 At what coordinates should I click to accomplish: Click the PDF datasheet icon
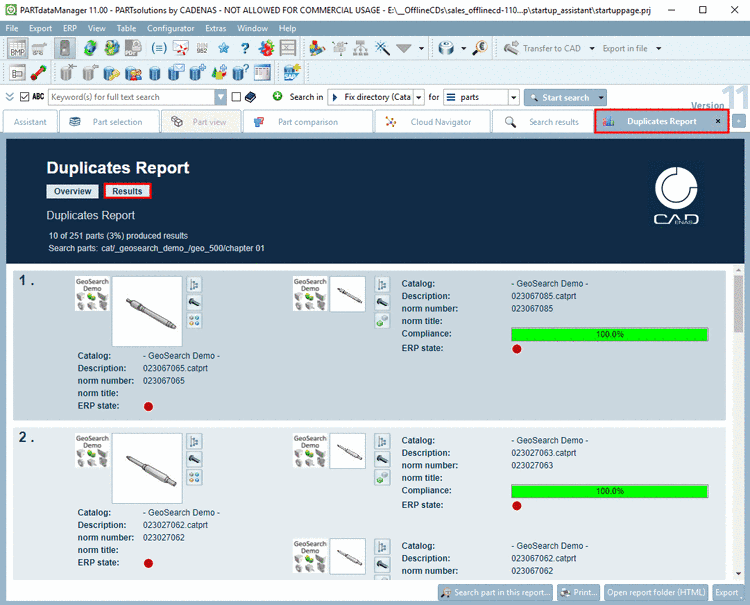pos(133,48)
